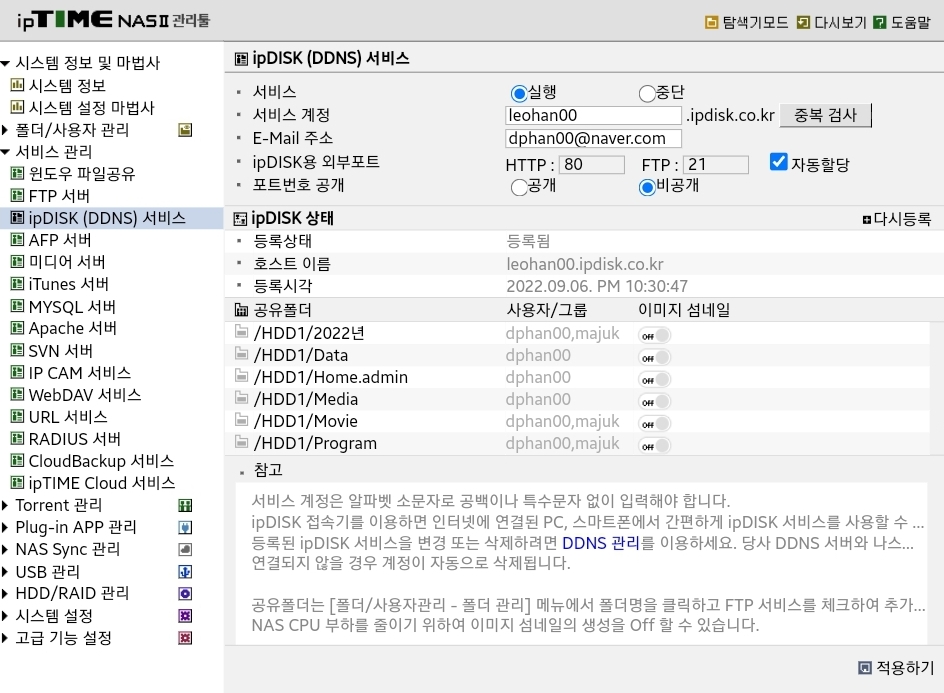The width and height of the screenshot is (944, 693).
Task: Click the USB 관리 anchor icon
Action: pyautogui.click(x=185, y=572)
